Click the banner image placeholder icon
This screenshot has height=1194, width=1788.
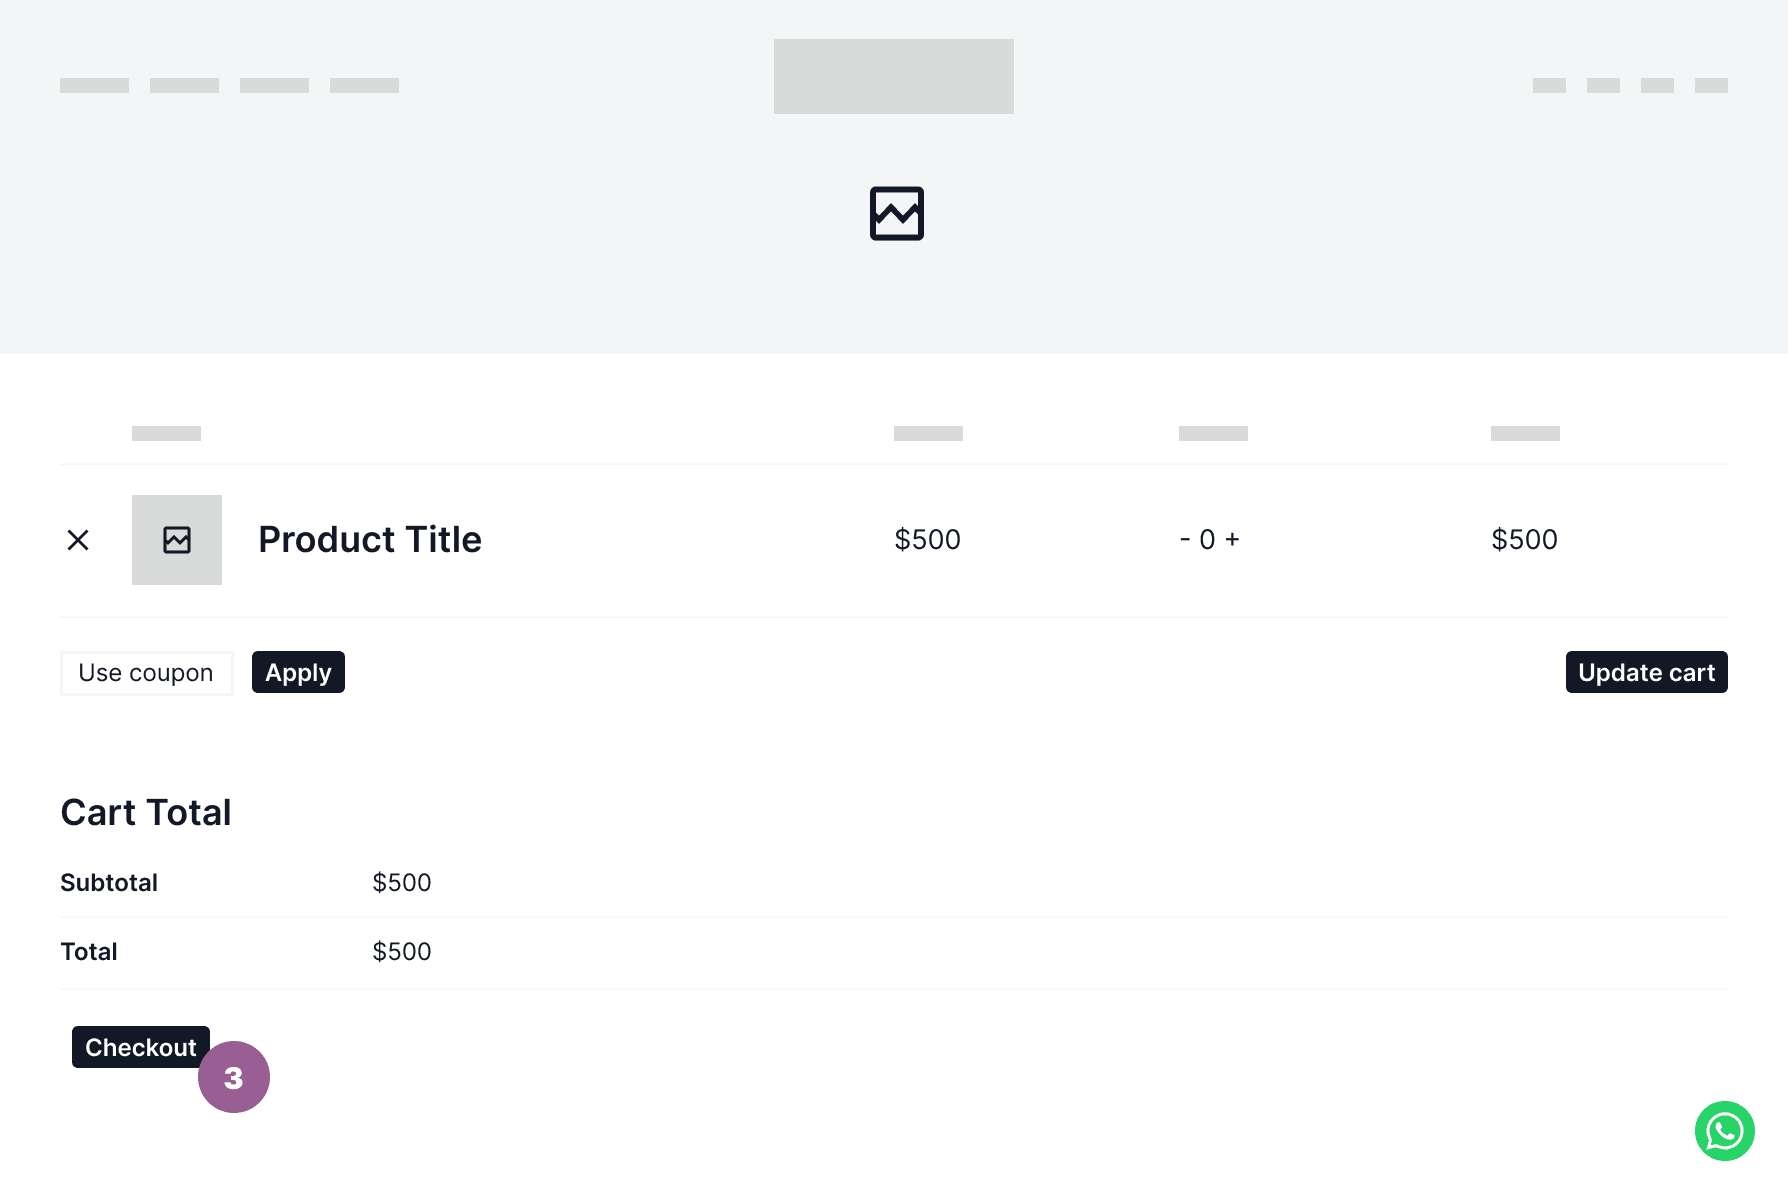(896, 213)
